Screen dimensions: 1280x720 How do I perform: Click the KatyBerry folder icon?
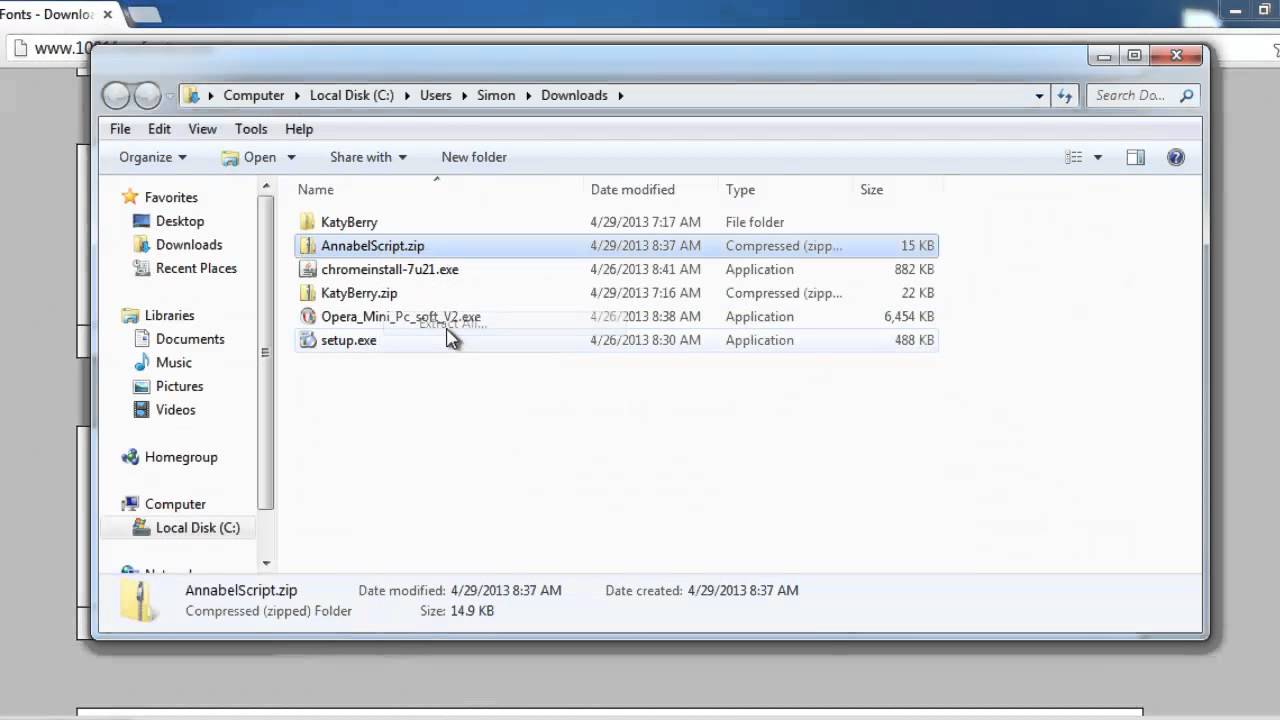point(308,222)
